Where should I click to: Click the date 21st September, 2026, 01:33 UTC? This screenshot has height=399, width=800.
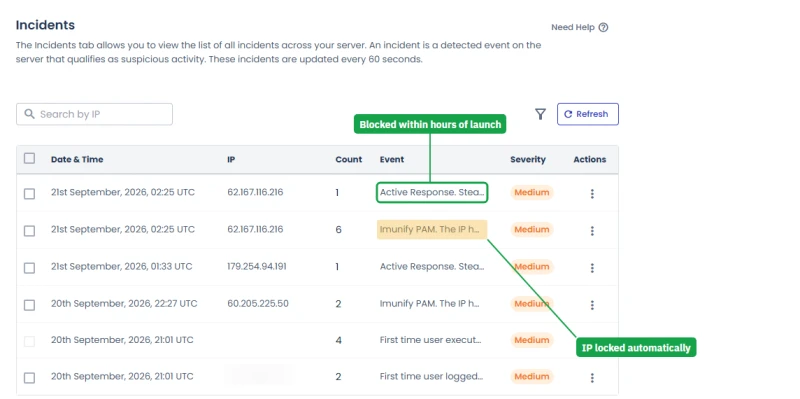coord(121,266)
